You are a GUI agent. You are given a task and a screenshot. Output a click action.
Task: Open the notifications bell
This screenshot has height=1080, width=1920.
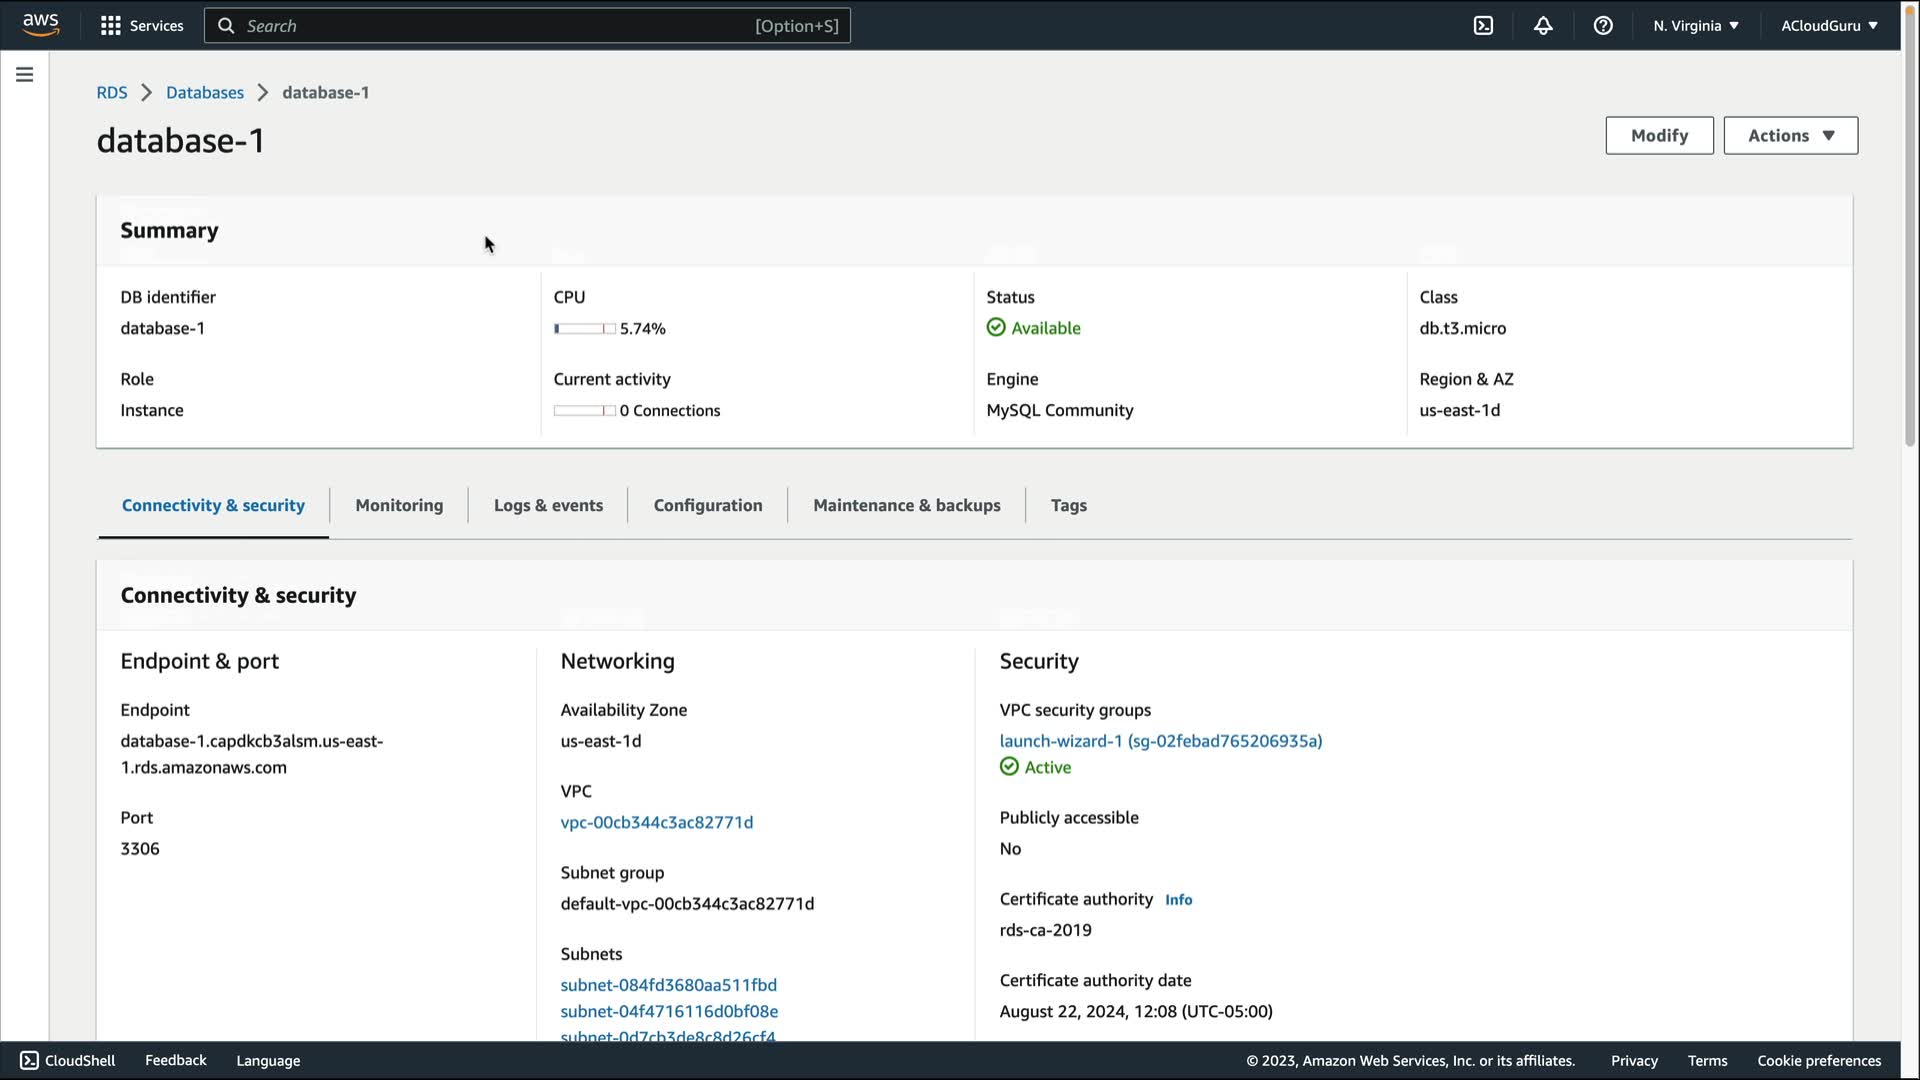click(x=1543, y=26)
